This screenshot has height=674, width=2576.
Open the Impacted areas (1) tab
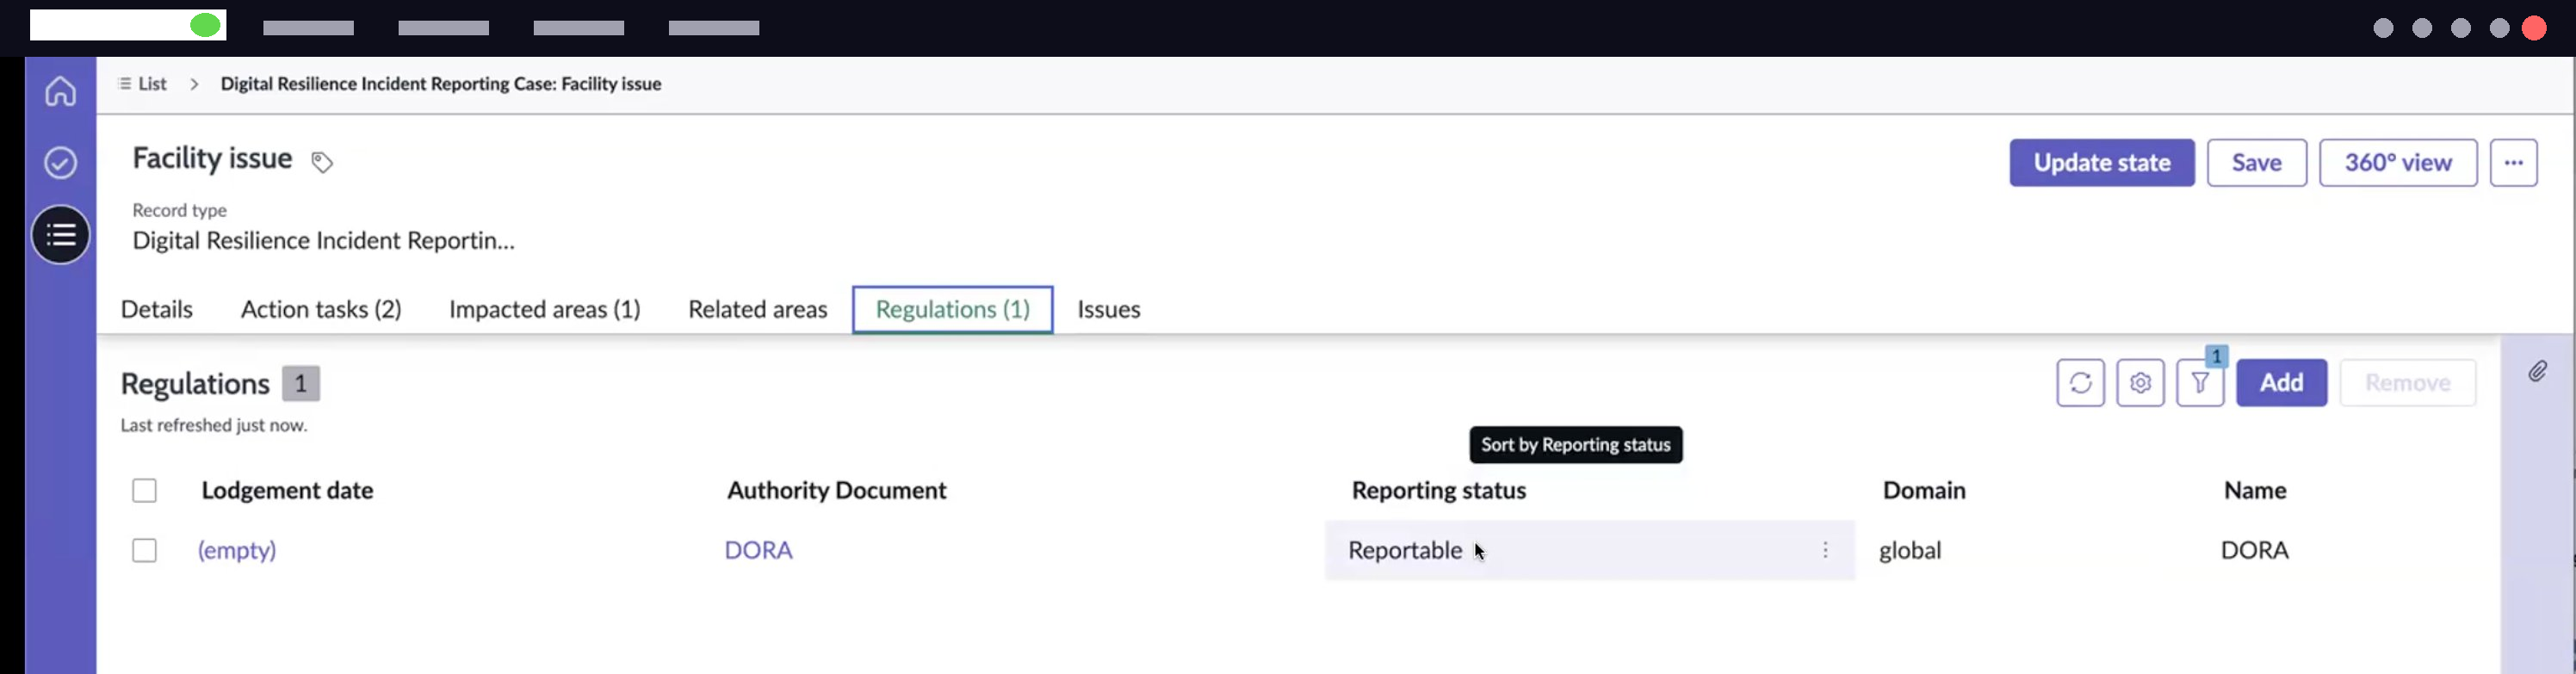point(545,309)
